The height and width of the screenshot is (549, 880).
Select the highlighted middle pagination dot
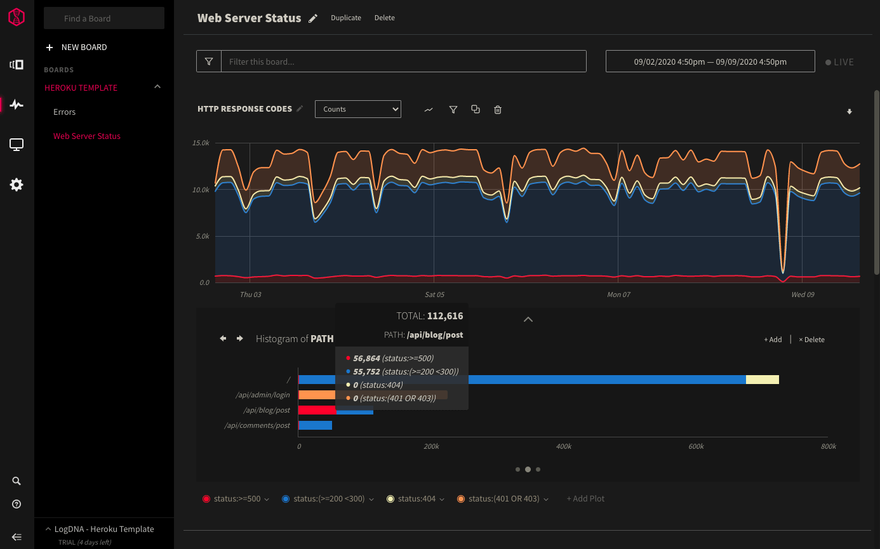tap(528, 469)
